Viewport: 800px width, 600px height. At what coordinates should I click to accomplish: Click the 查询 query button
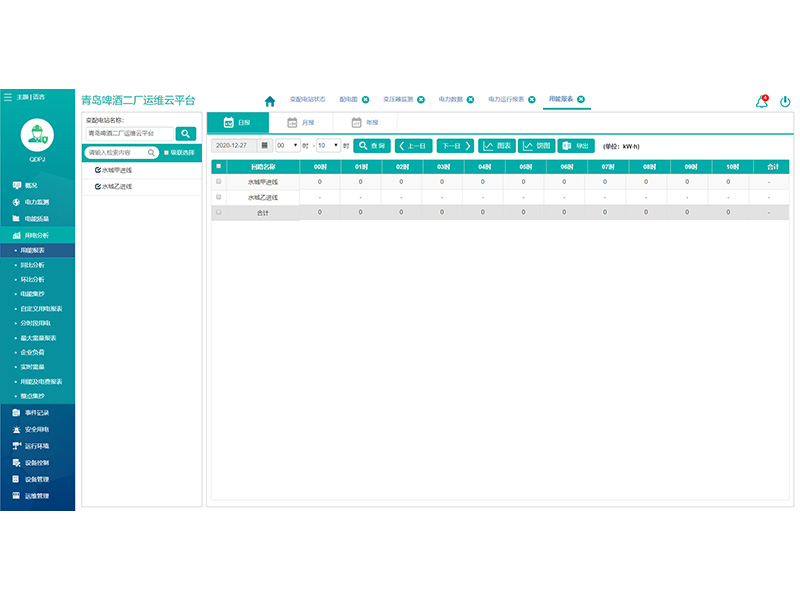click(x=373, y=146)
